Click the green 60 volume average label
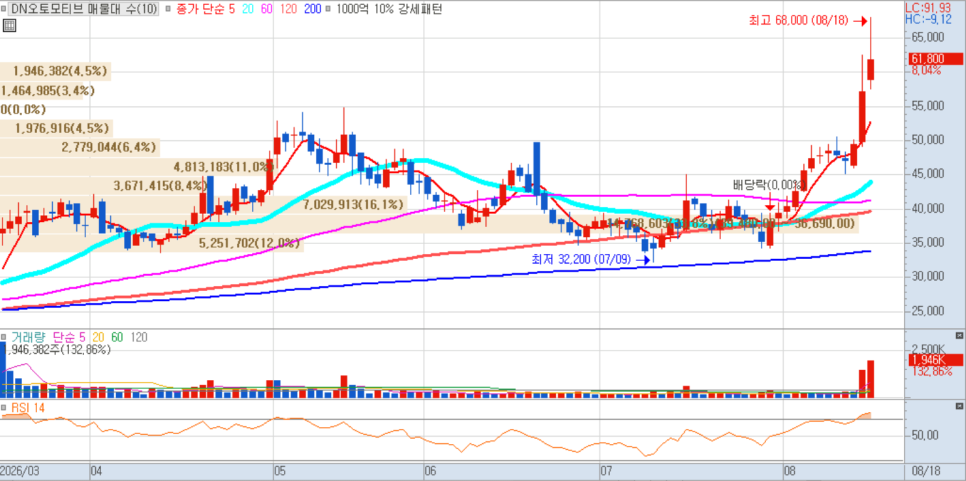 [x=117, y=337]
